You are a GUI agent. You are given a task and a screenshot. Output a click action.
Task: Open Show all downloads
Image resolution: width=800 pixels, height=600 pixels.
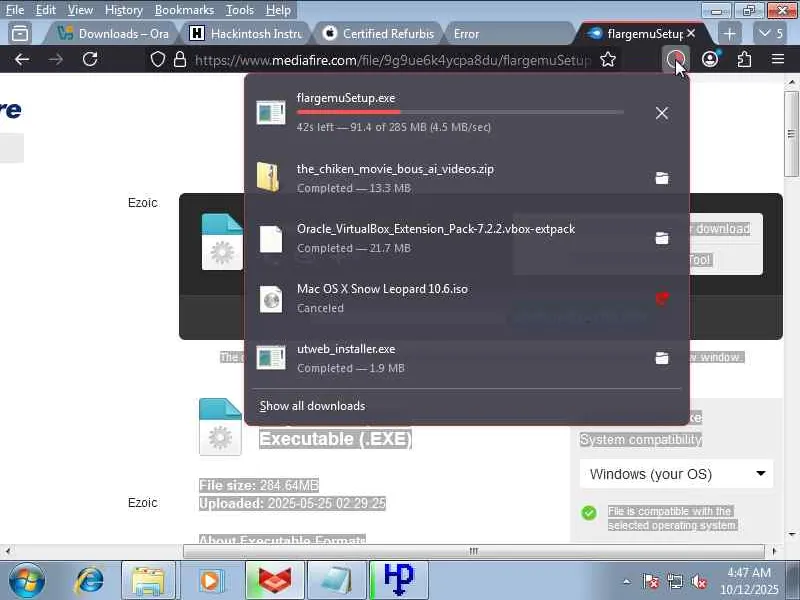tap(312, 406)
